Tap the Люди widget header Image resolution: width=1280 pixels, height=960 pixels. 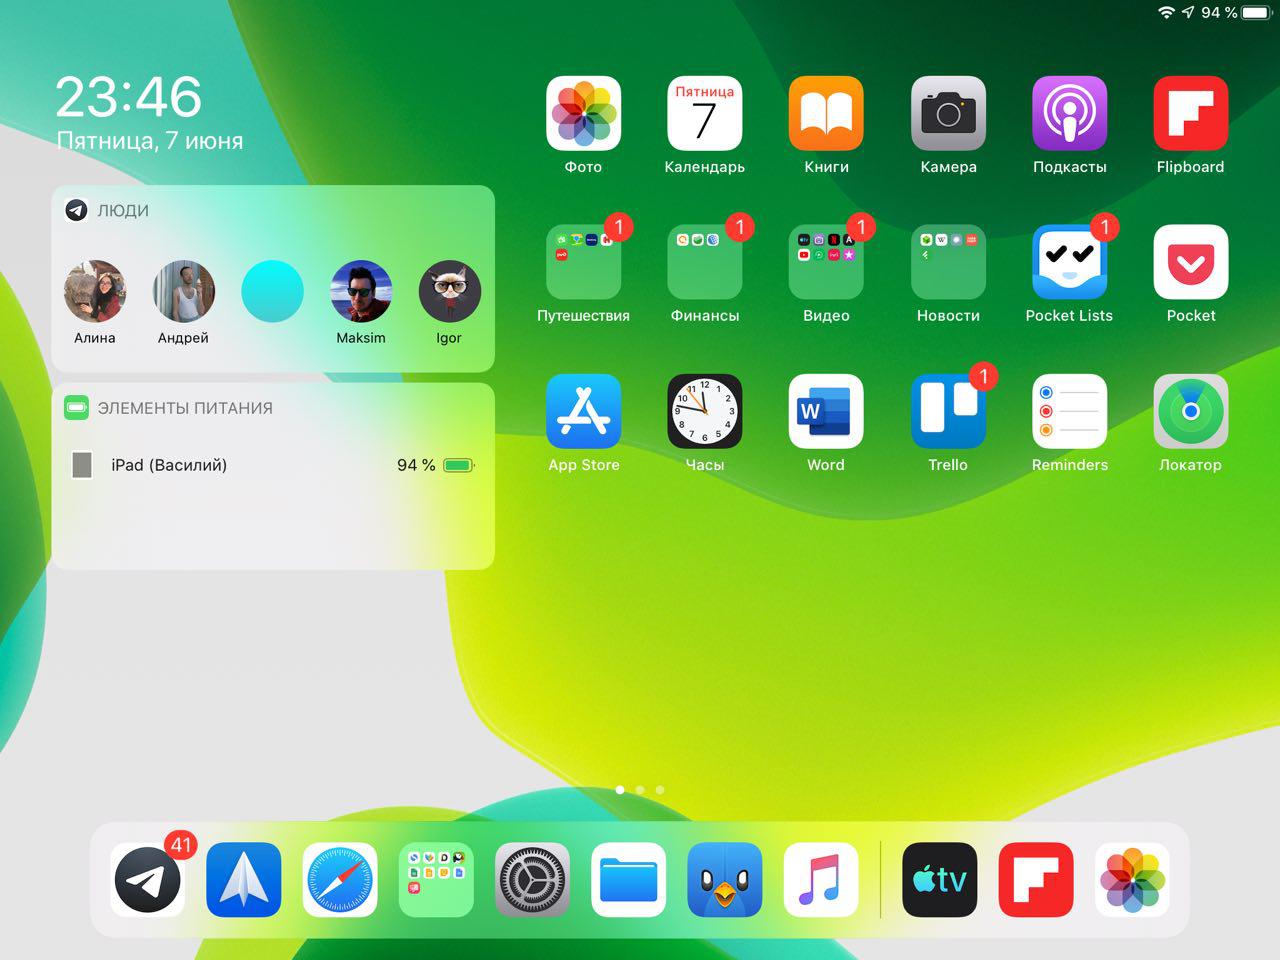[x=273, y=211]
